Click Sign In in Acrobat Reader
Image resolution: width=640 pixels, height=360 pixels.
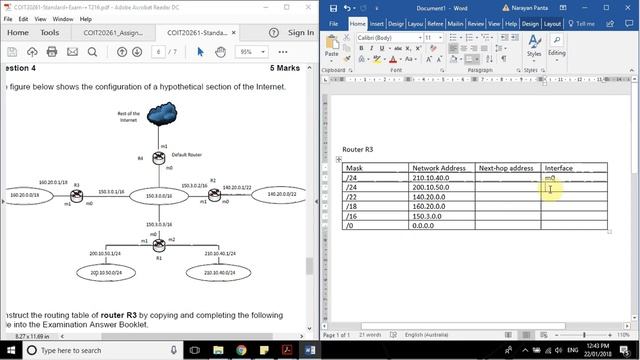pos(301,33)
